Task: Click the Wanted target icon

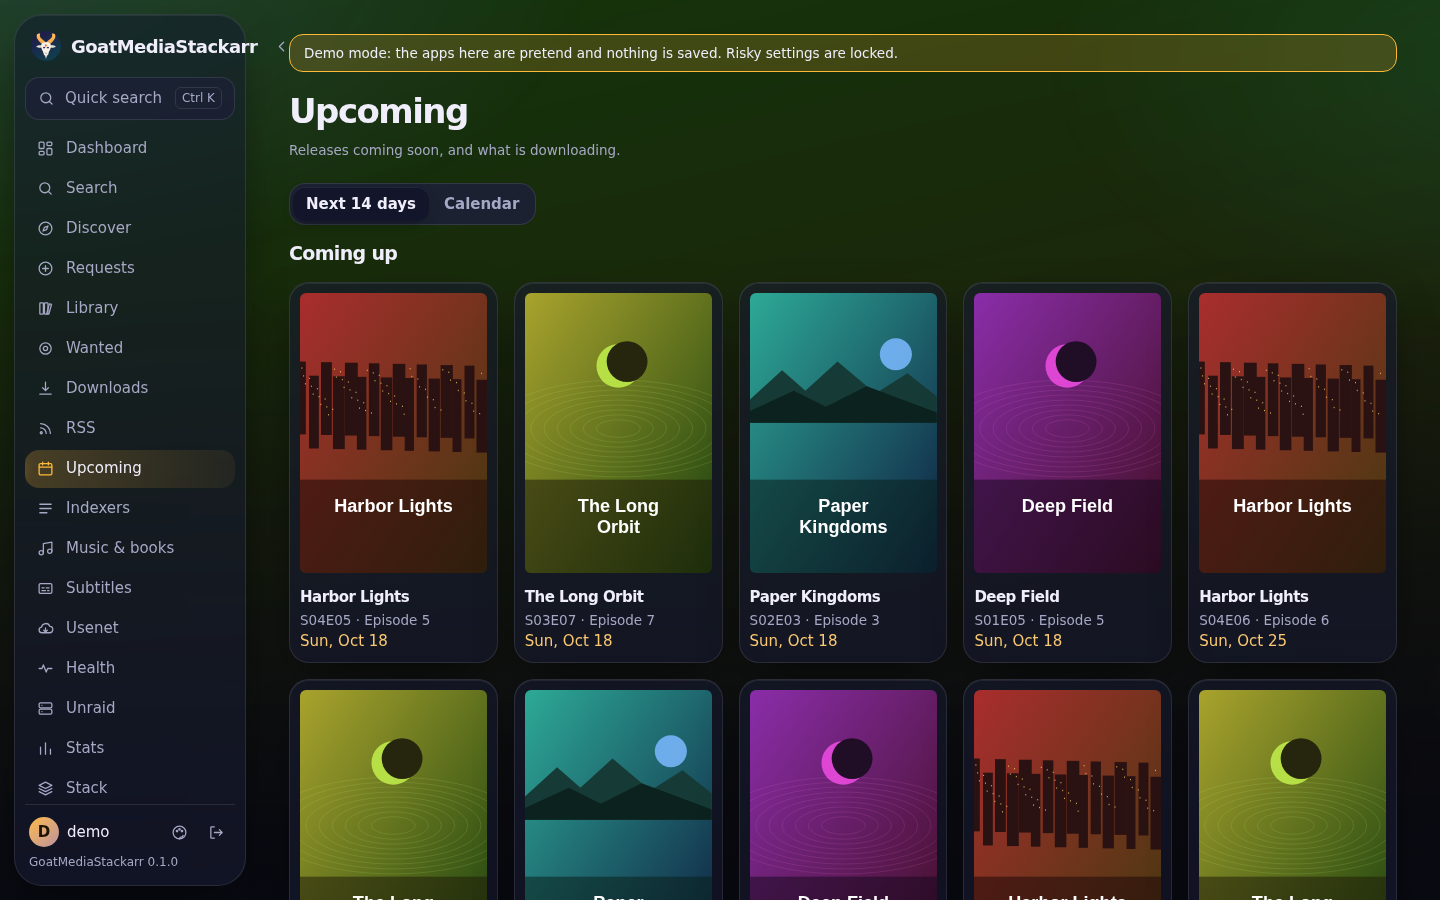Action: [x=45, y=348]
